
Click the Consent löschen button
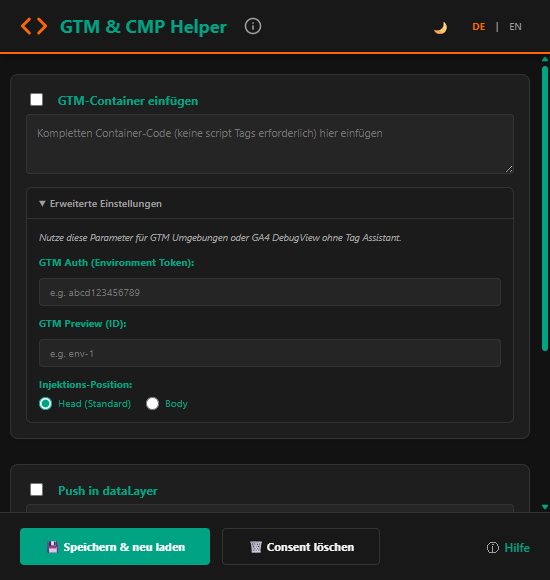(301, 547)
